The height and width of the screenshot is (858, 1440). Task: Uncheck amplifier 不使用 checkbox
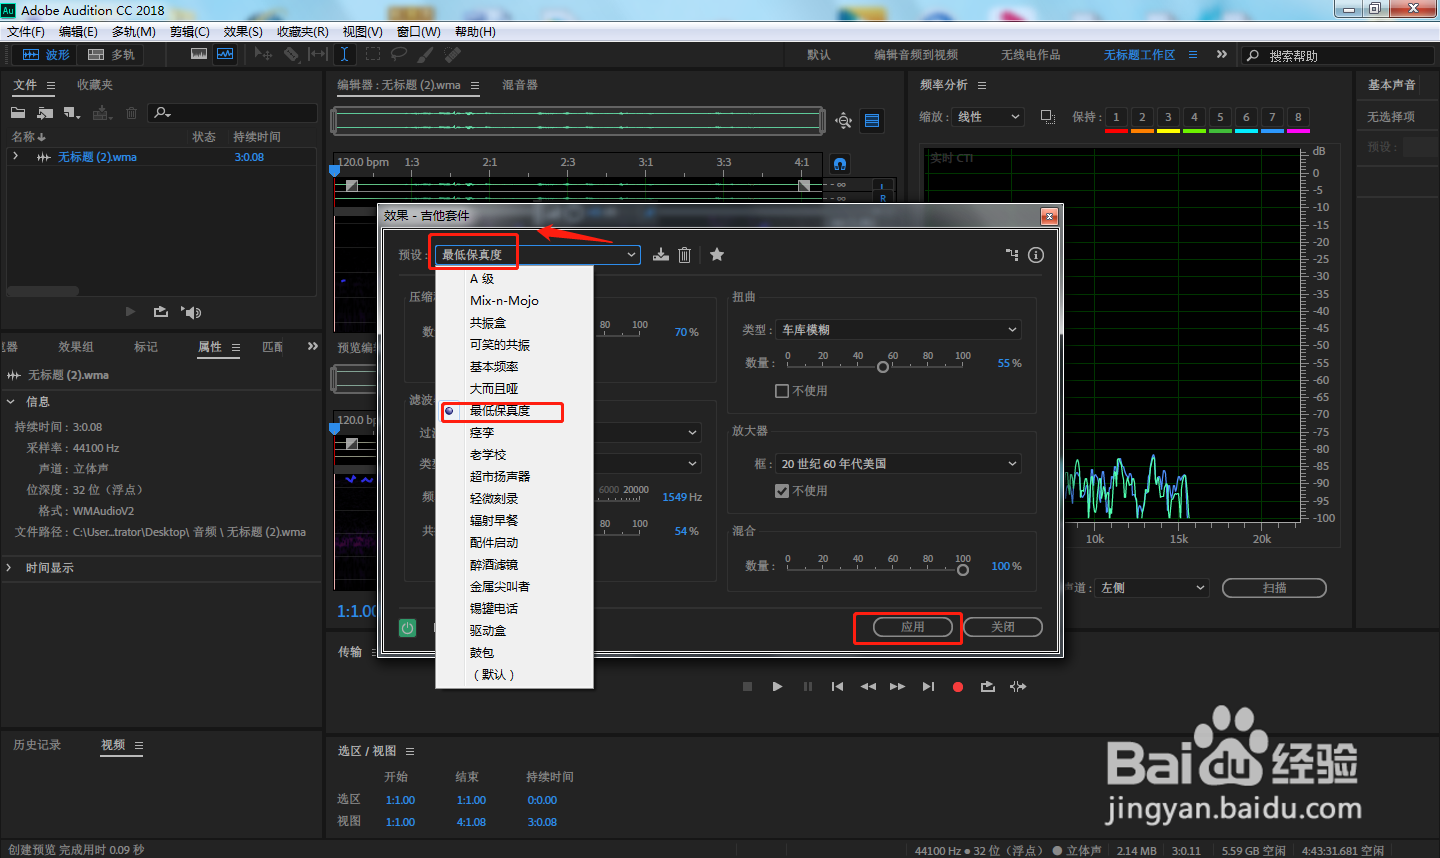782,491
